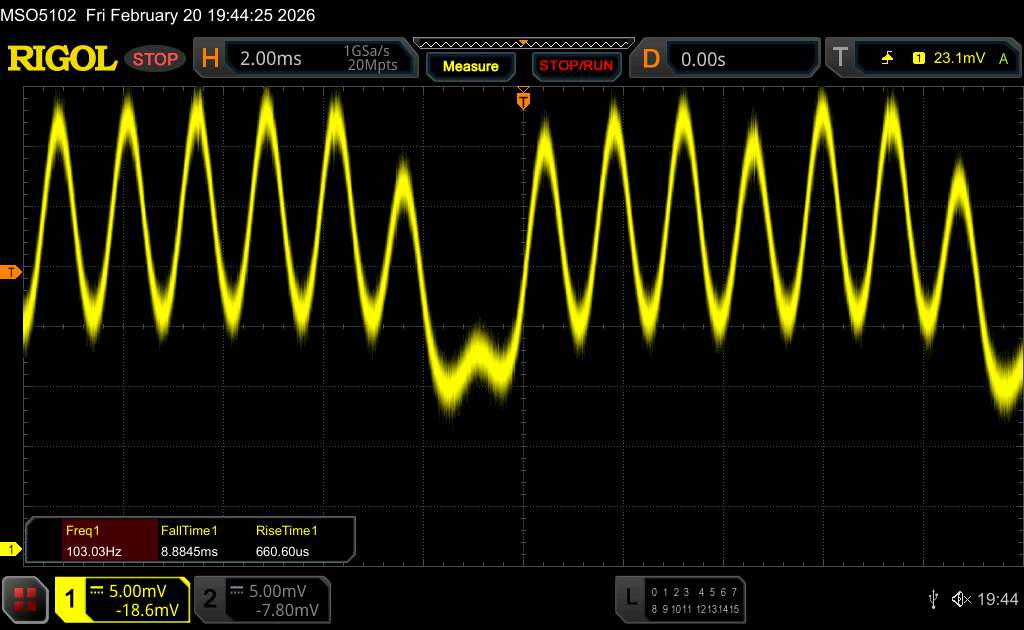1024x630 pixels.
Task: Click the orange horizontal trigger position marker
Action: pos(522,99)
